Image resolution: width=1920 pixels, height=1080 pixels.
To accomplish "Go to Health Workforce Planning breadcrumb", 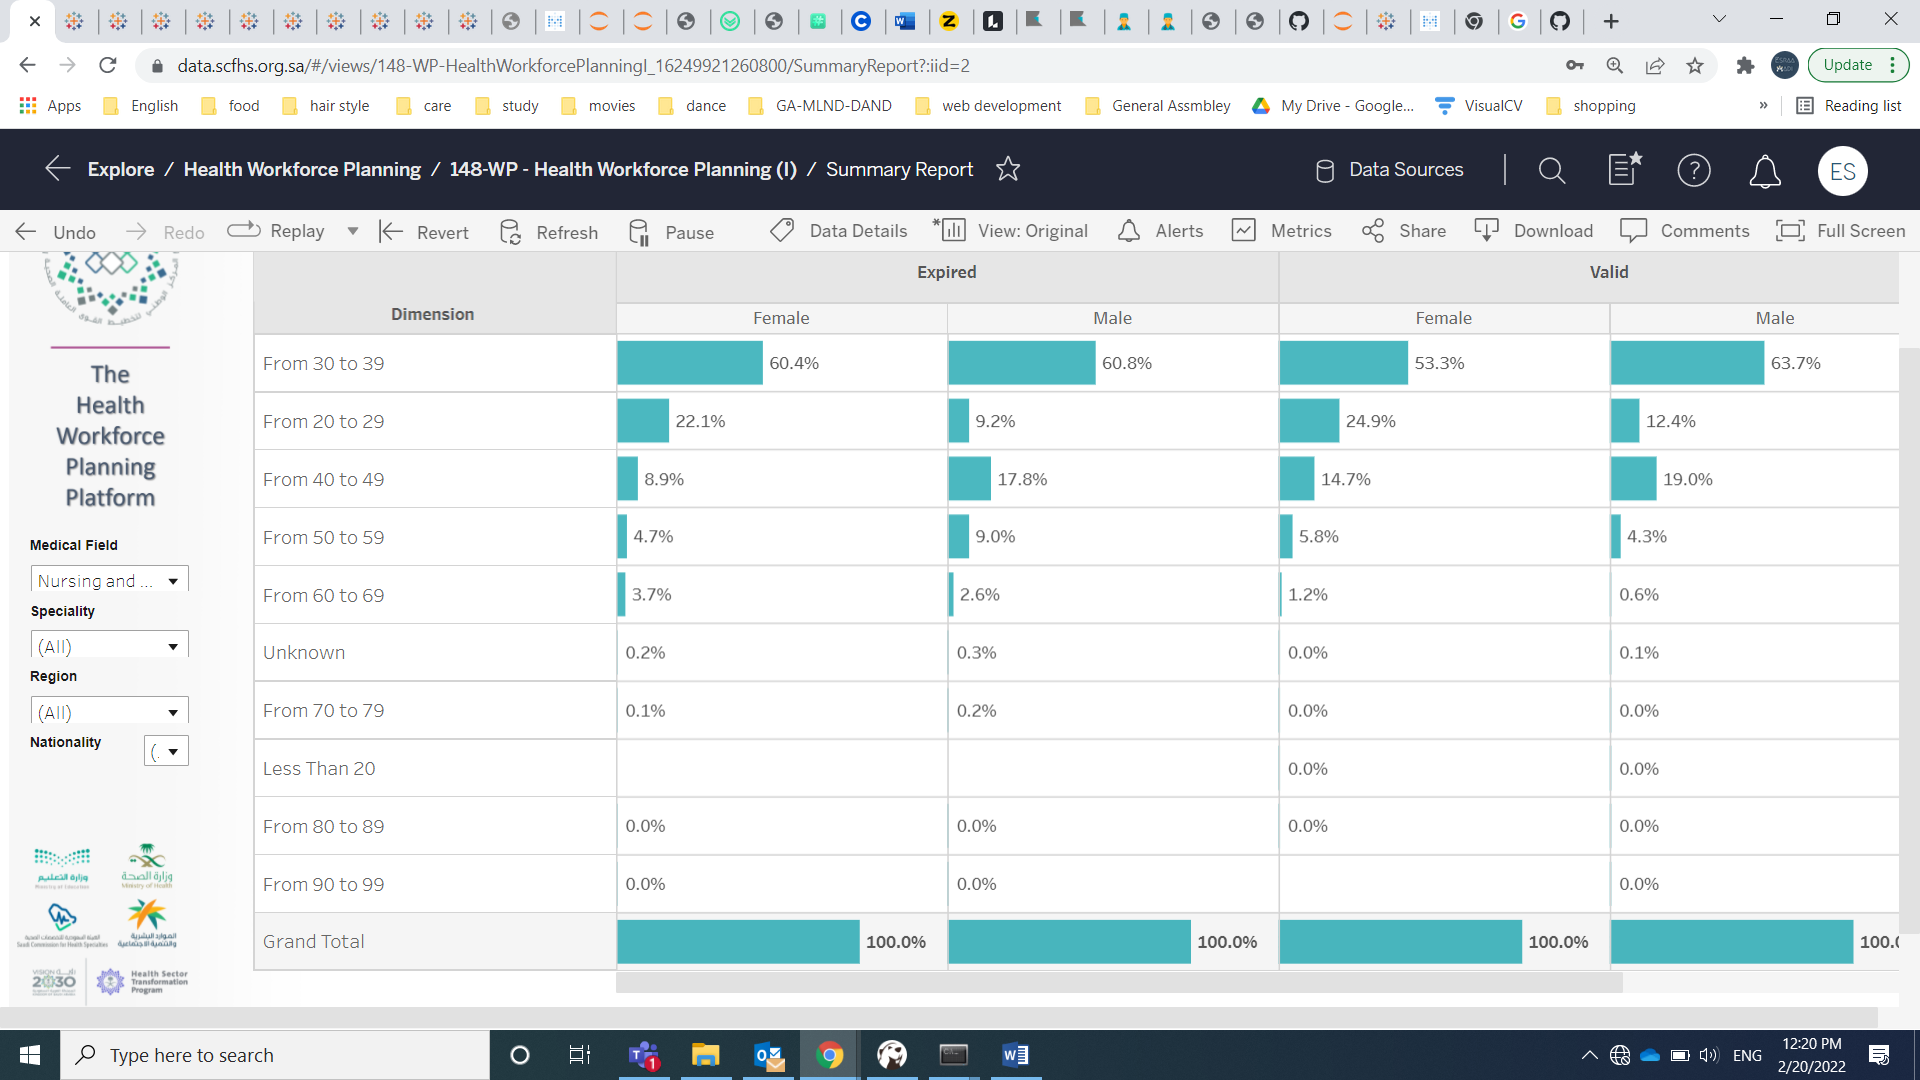I will 302,169.
